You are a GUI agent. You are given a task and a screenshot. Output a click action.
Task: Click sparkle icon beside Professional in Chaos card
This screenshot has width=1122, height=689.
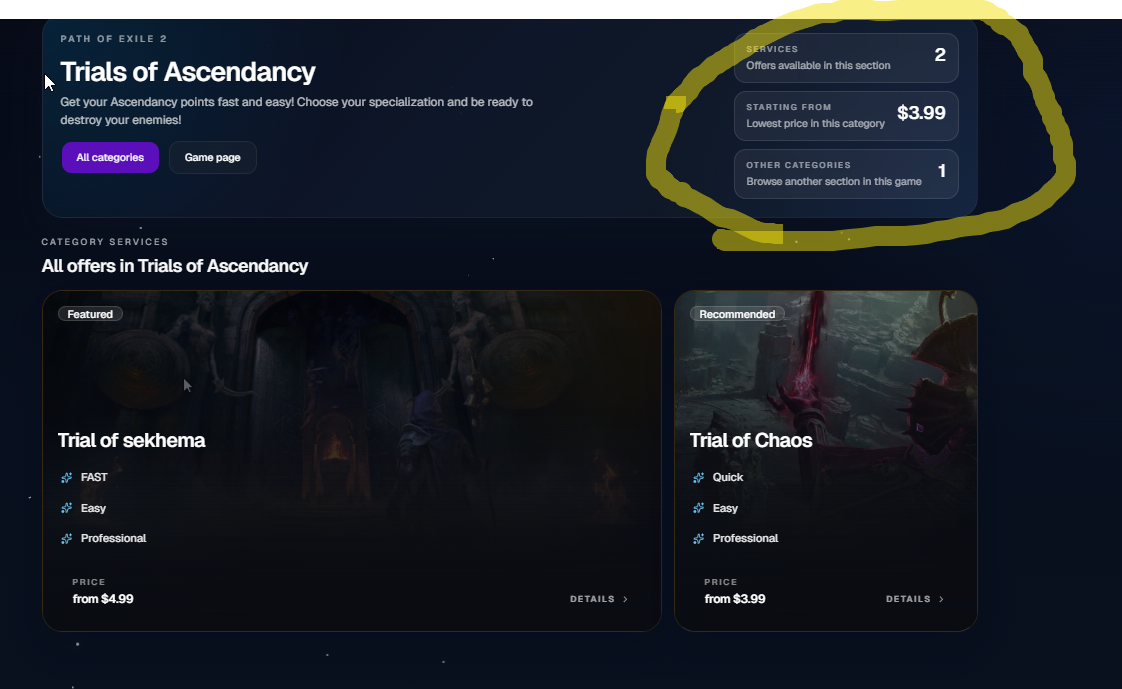click(x=698, y=538)
